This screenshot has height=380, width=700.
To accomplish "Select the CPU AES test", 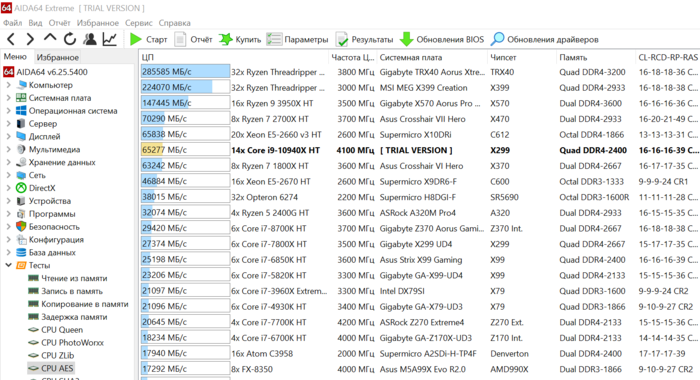I will click(x=51, y=368).
